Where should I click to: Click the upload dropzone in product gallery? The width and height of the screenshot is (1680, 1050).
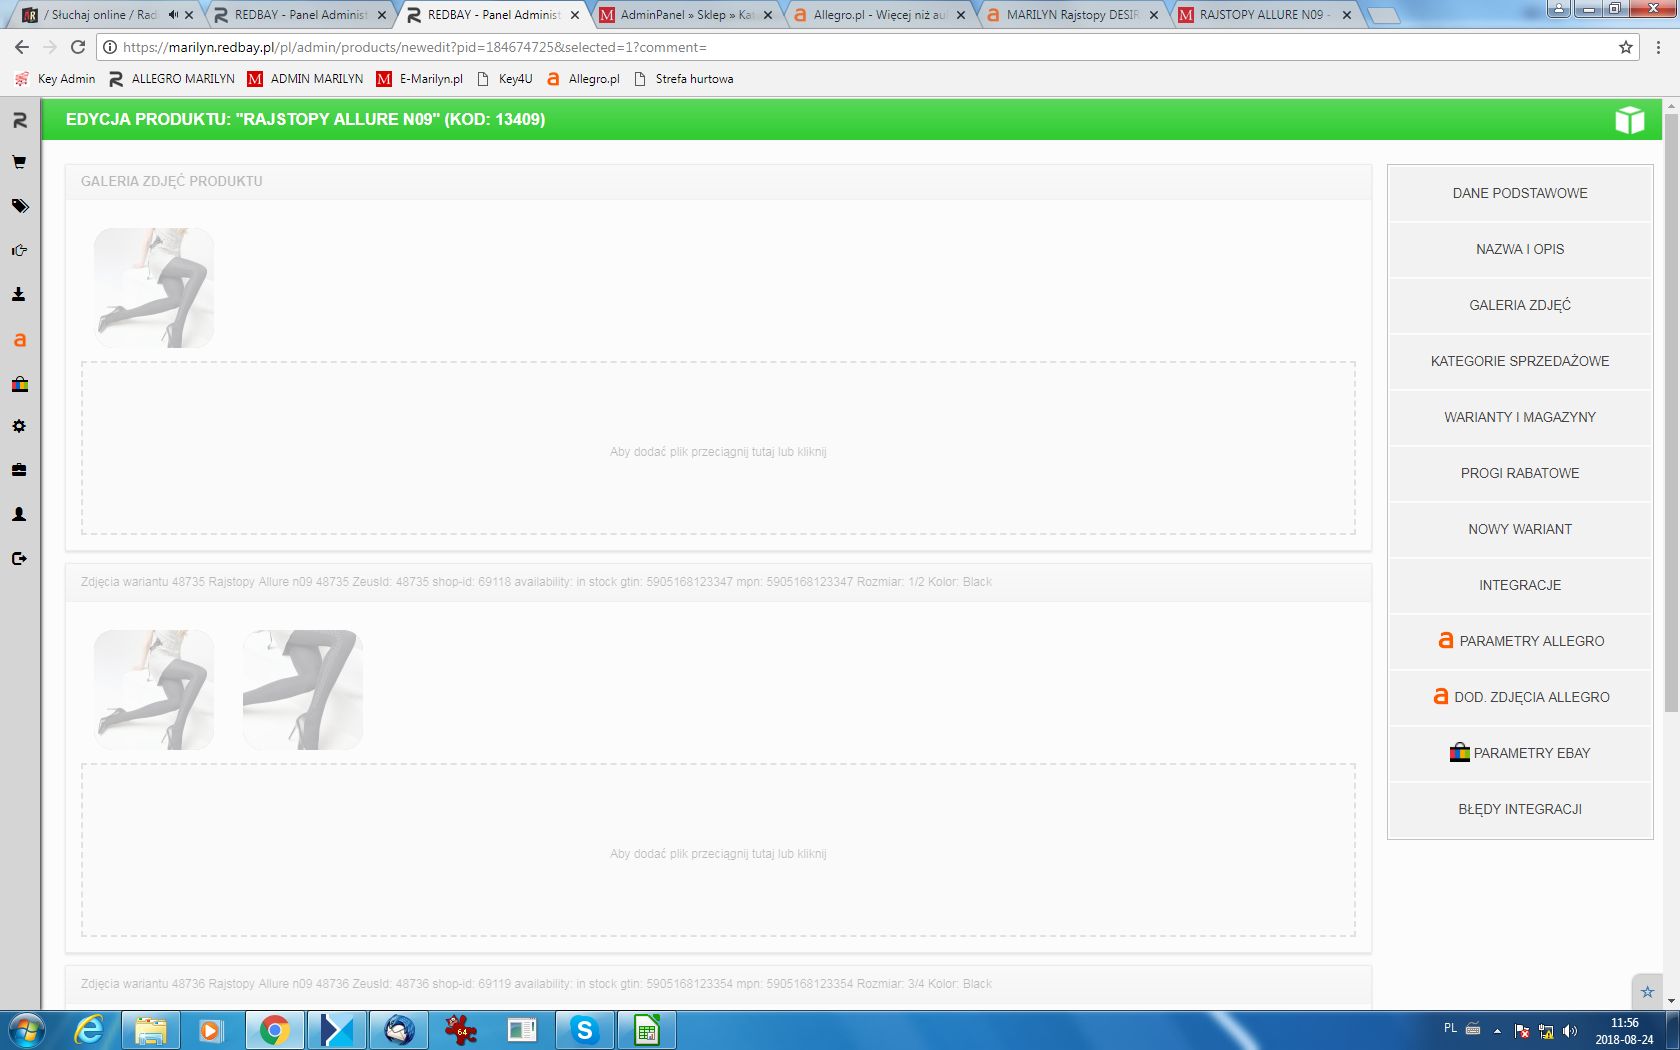(718, 449)
